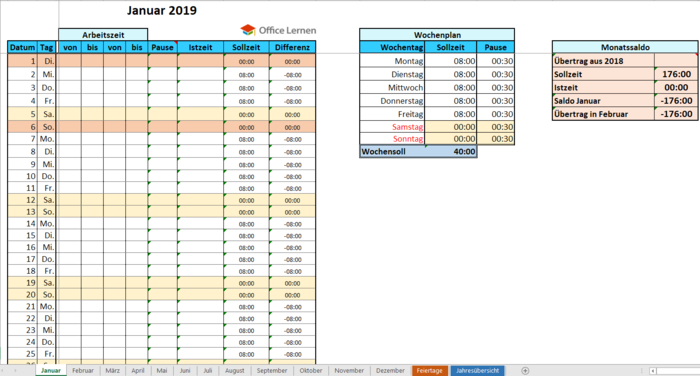700x376 pixels.
Task: Select the Differenz cell for day 10
Action: 292,177
